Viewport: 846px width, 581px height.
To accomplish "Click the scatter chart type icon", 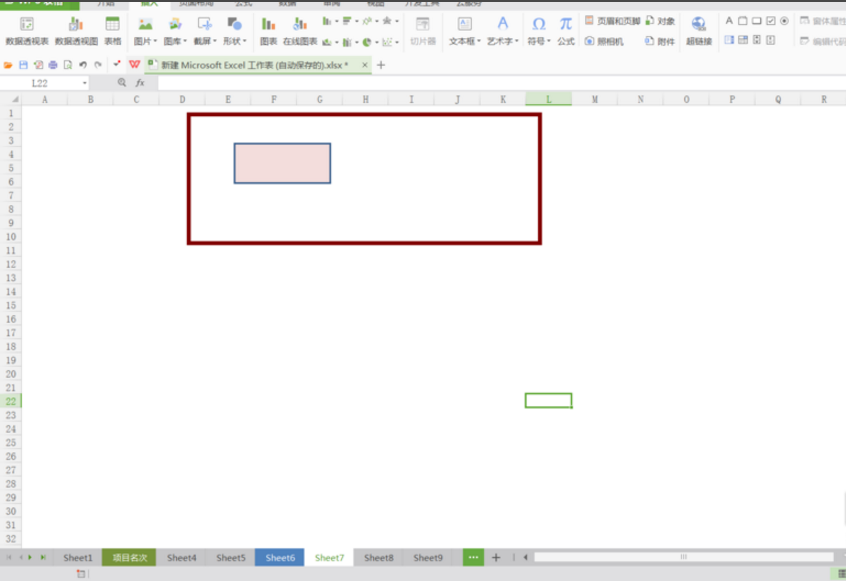I will click(x=387, y=42).
